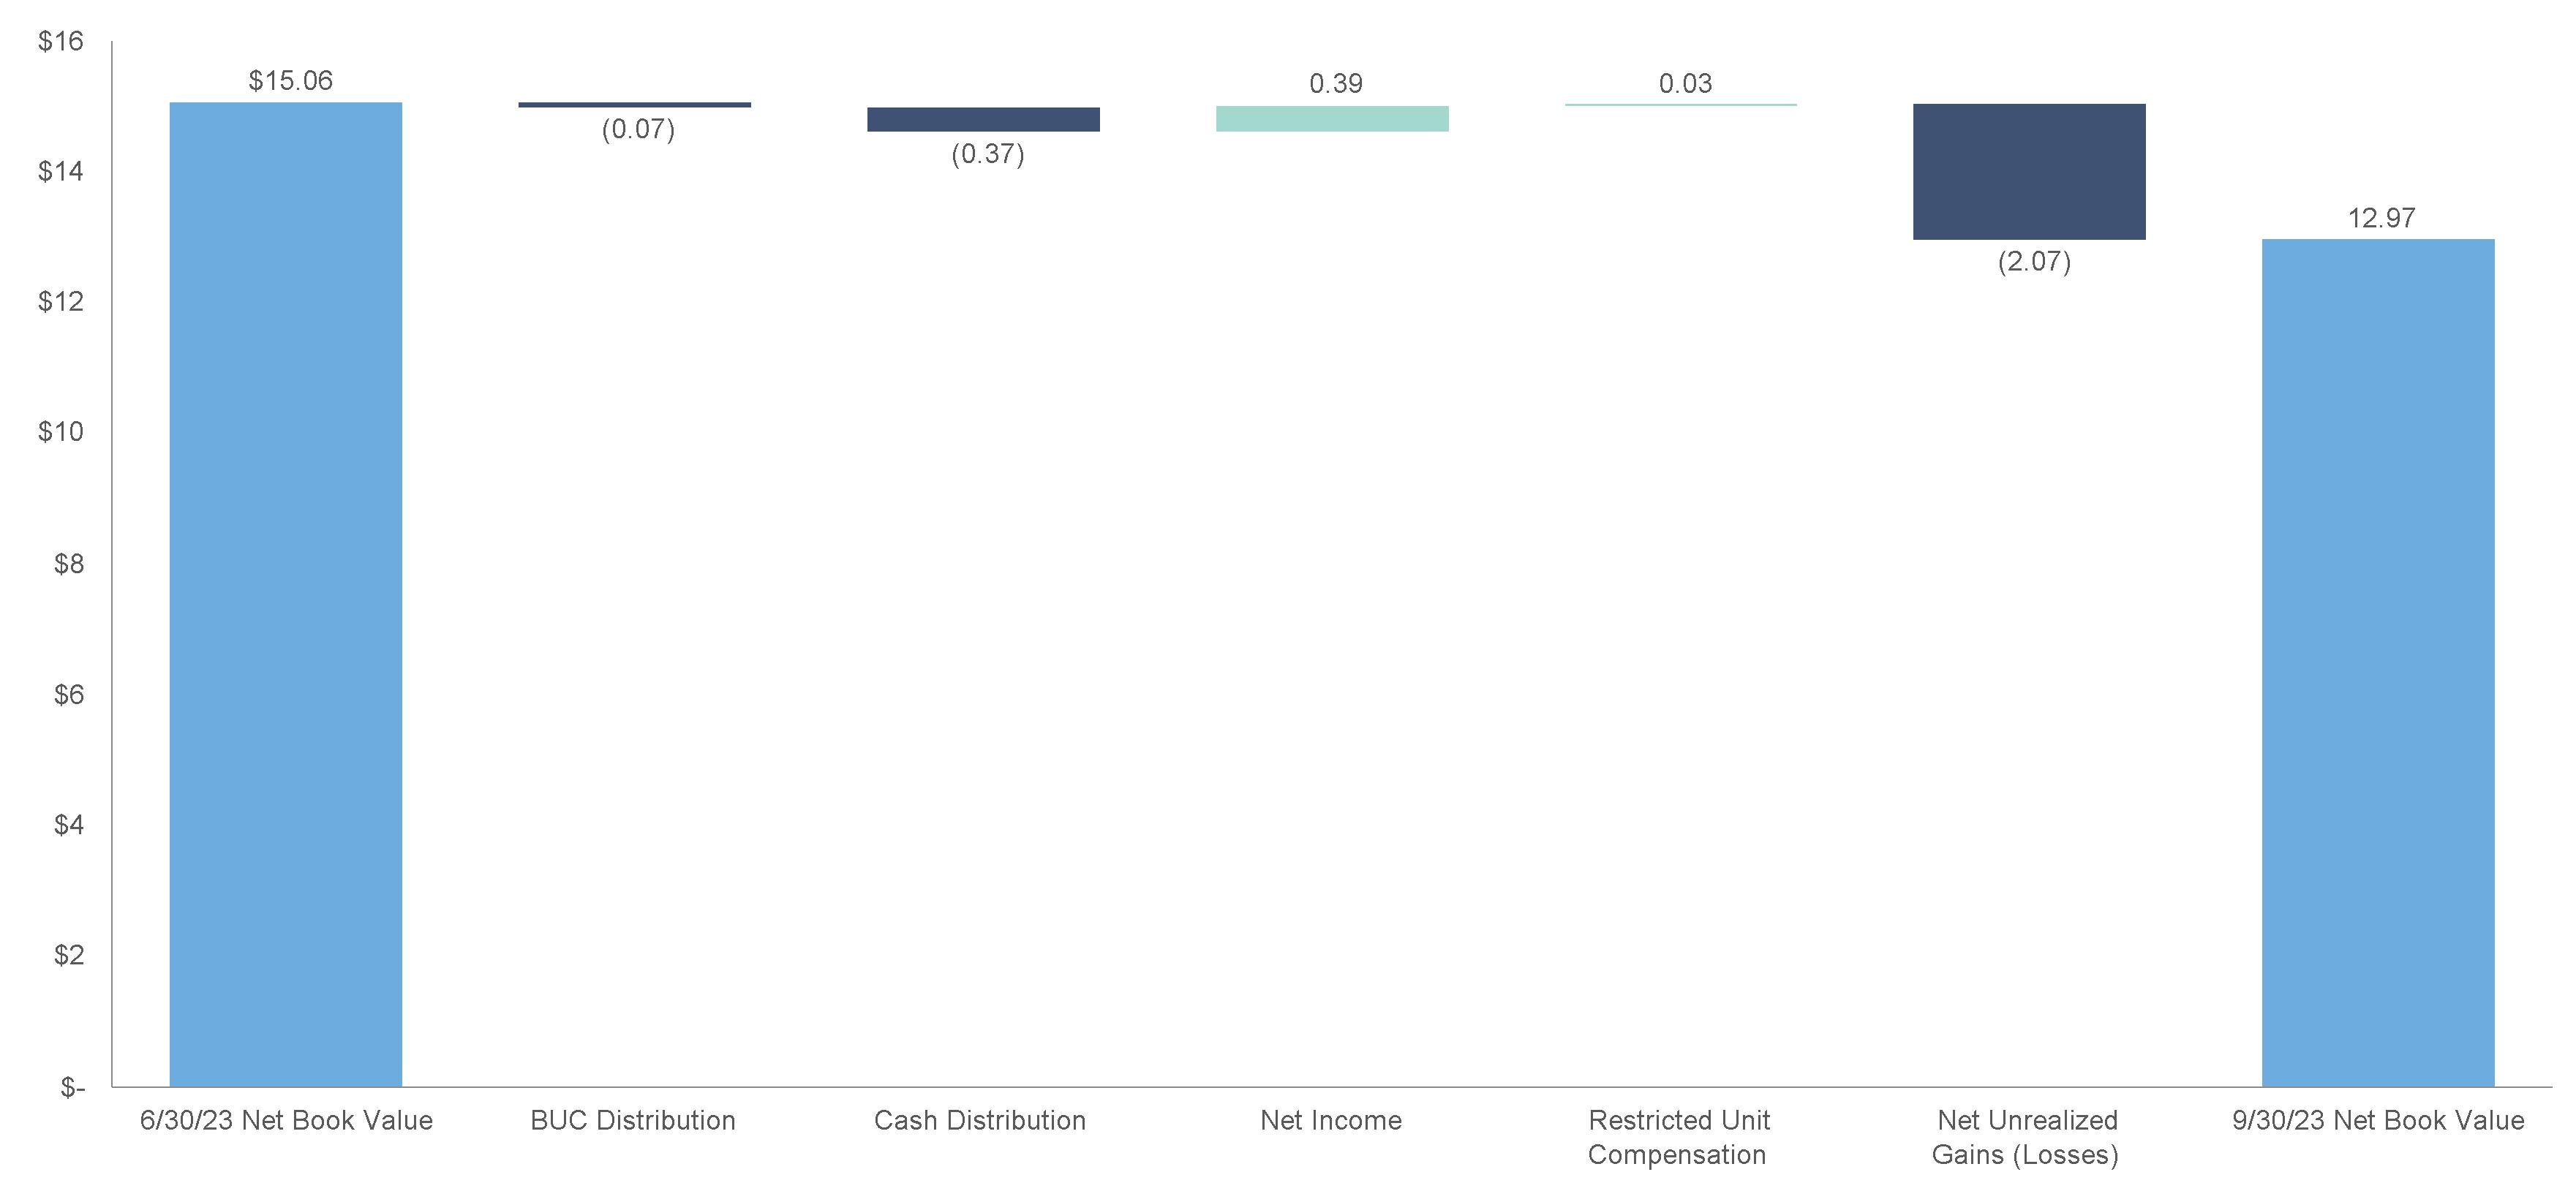The width and height of the screenshot is (2576, 1202).
Task: Click the $15.06 data label
Action: click(x=291, y=80)
